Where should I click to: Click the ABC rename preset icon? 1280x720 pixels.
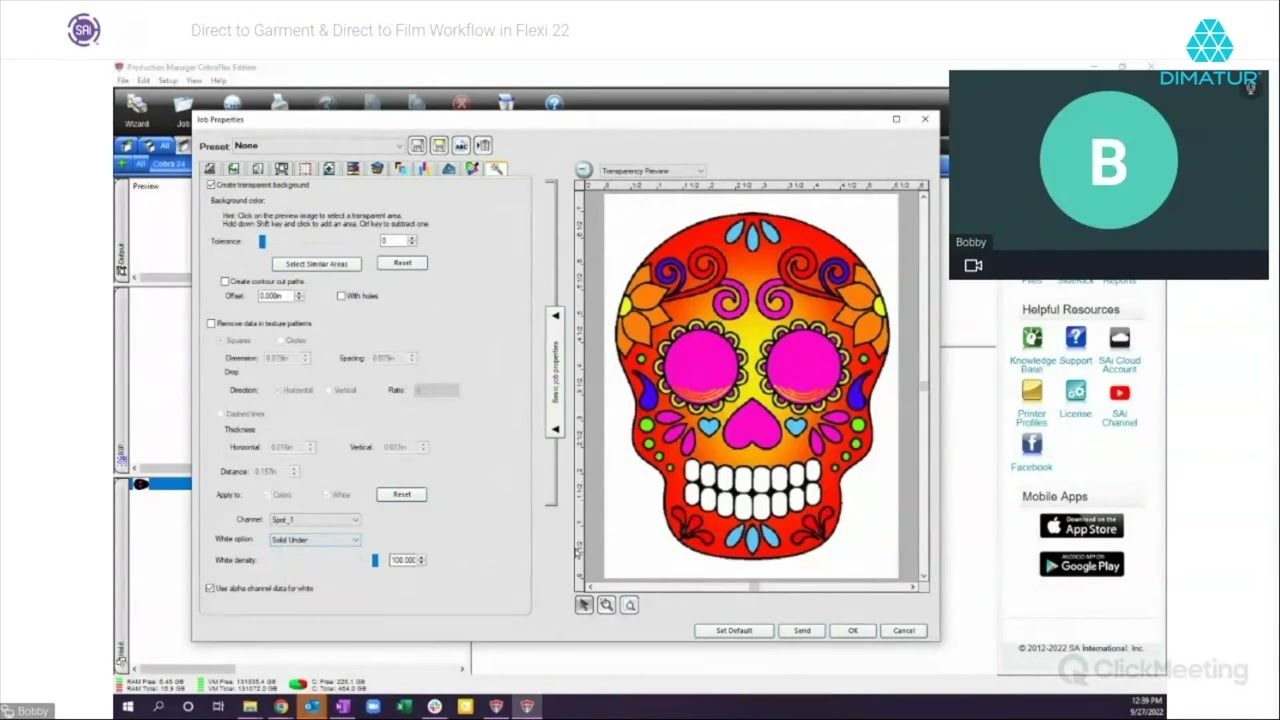pyautogui.click(x=461, y=146)
